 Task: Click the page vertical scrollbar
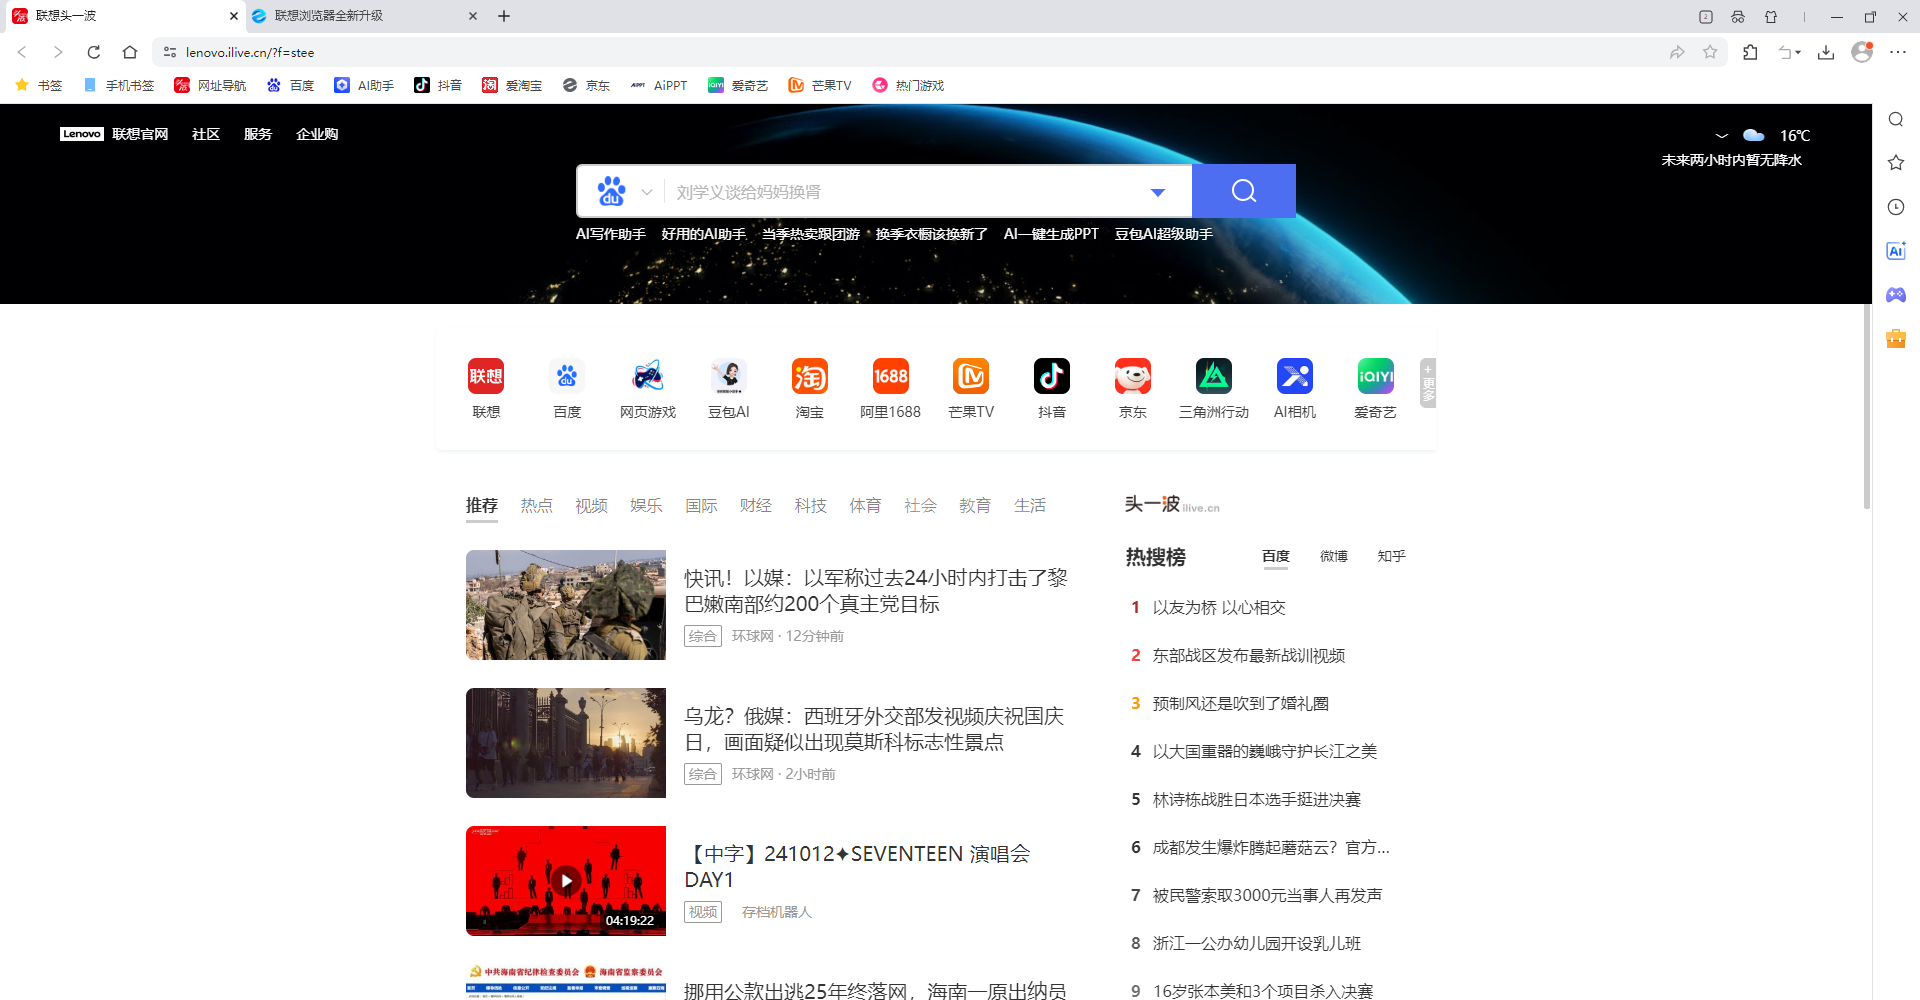point(1866,405)
